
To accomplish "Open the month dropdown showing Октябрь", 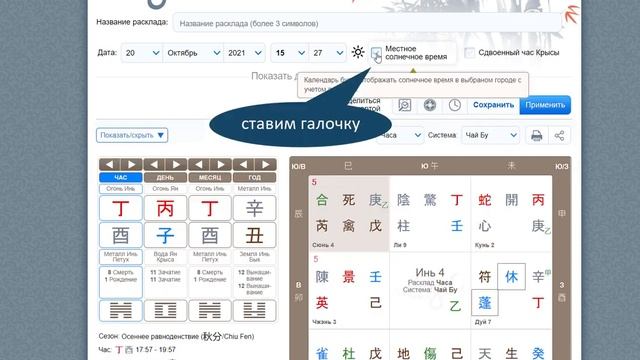I will 193,53.
